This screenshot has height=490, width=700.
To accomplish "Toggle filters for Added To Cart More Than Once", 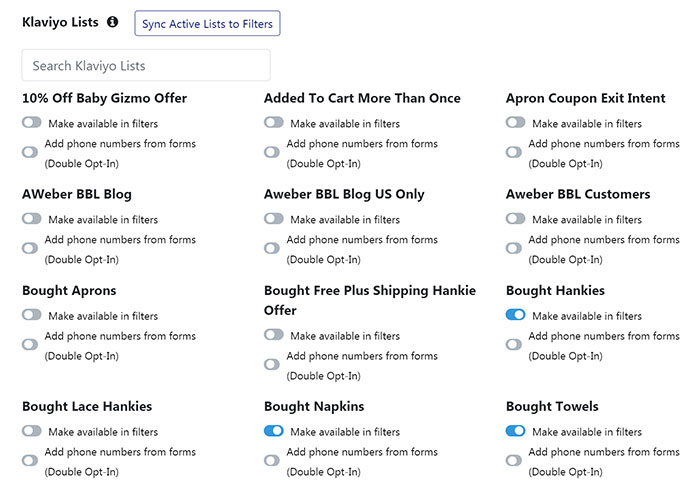I will pyautogui.click(x=274, y=122).
